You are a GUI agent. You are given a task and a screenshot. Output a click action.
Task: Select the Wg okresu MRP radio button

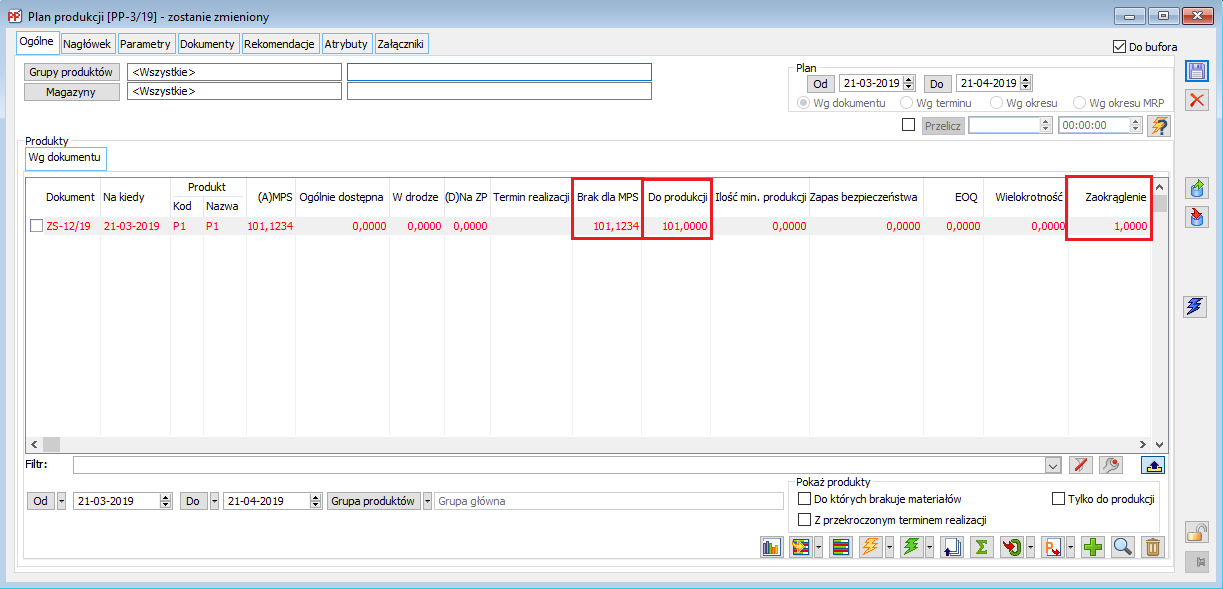coord(1079,103)
